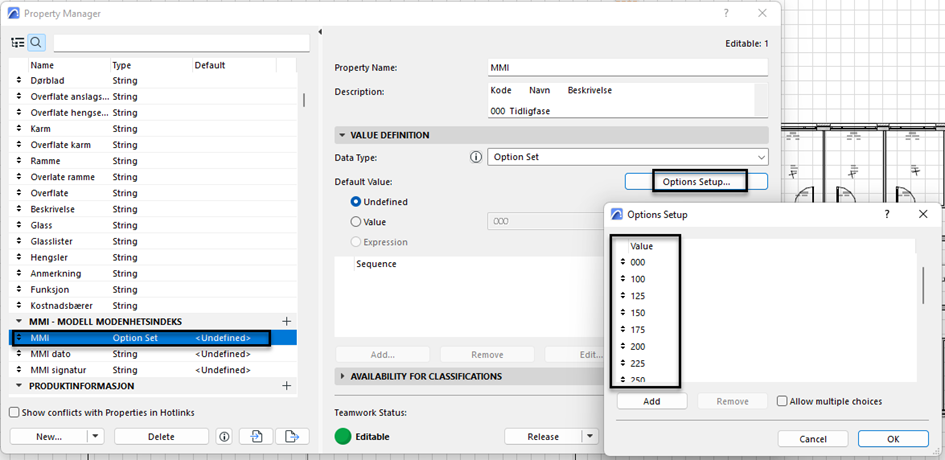Add property to MMI - MODELL MODENHETSINDEKS group
Viewport: 945px width, 460px height.
(x=287, y=321)
